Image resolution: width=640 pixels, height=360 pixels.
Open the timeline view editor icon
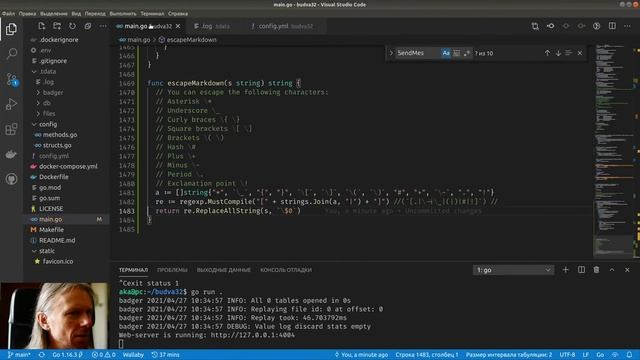pos(597,26)
